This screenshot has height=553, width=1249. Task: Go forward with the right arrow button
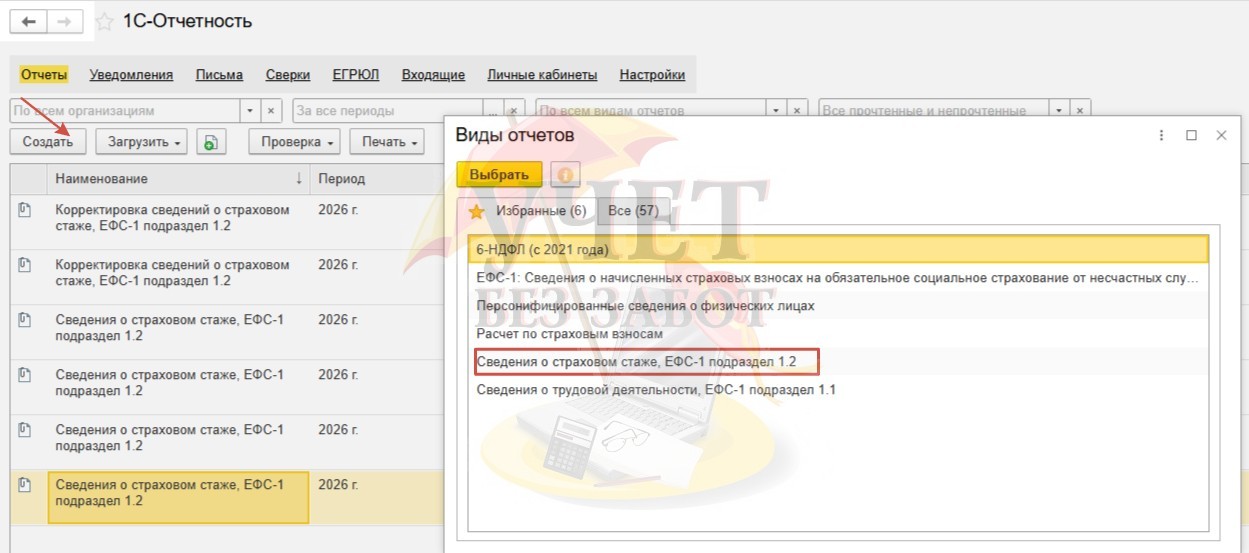coord(65,21)
